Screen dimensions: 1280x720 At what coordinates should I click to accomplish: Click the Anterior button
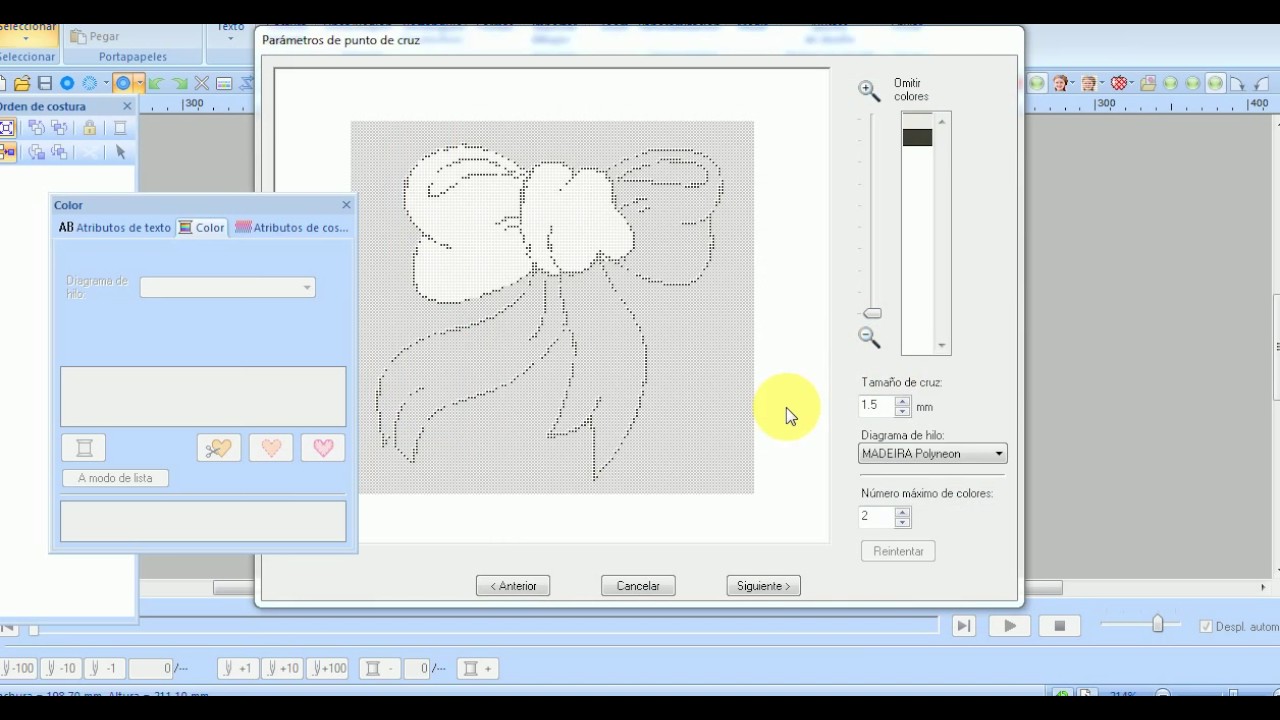coord(513,586)
